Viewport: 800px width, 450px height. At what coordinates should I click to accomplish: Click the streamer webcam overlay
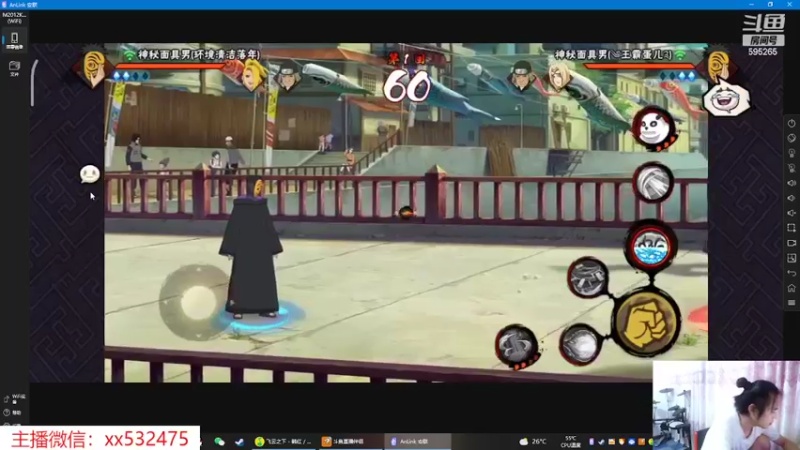pos(726,406)
